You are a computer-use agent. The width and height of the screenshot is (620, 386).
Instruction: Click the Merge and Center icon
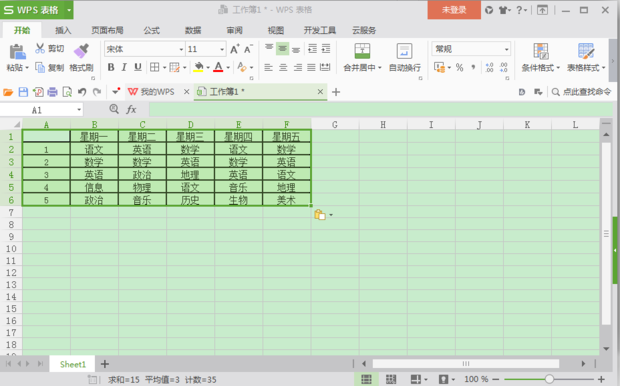(362, 51)
